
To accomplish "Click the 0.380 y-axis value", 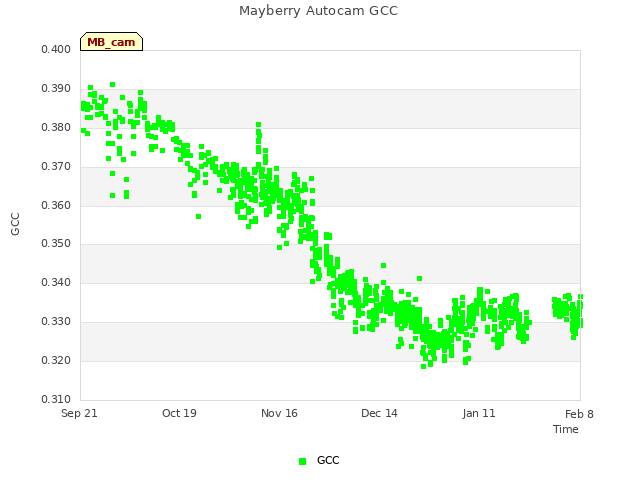I will point(56,128).
